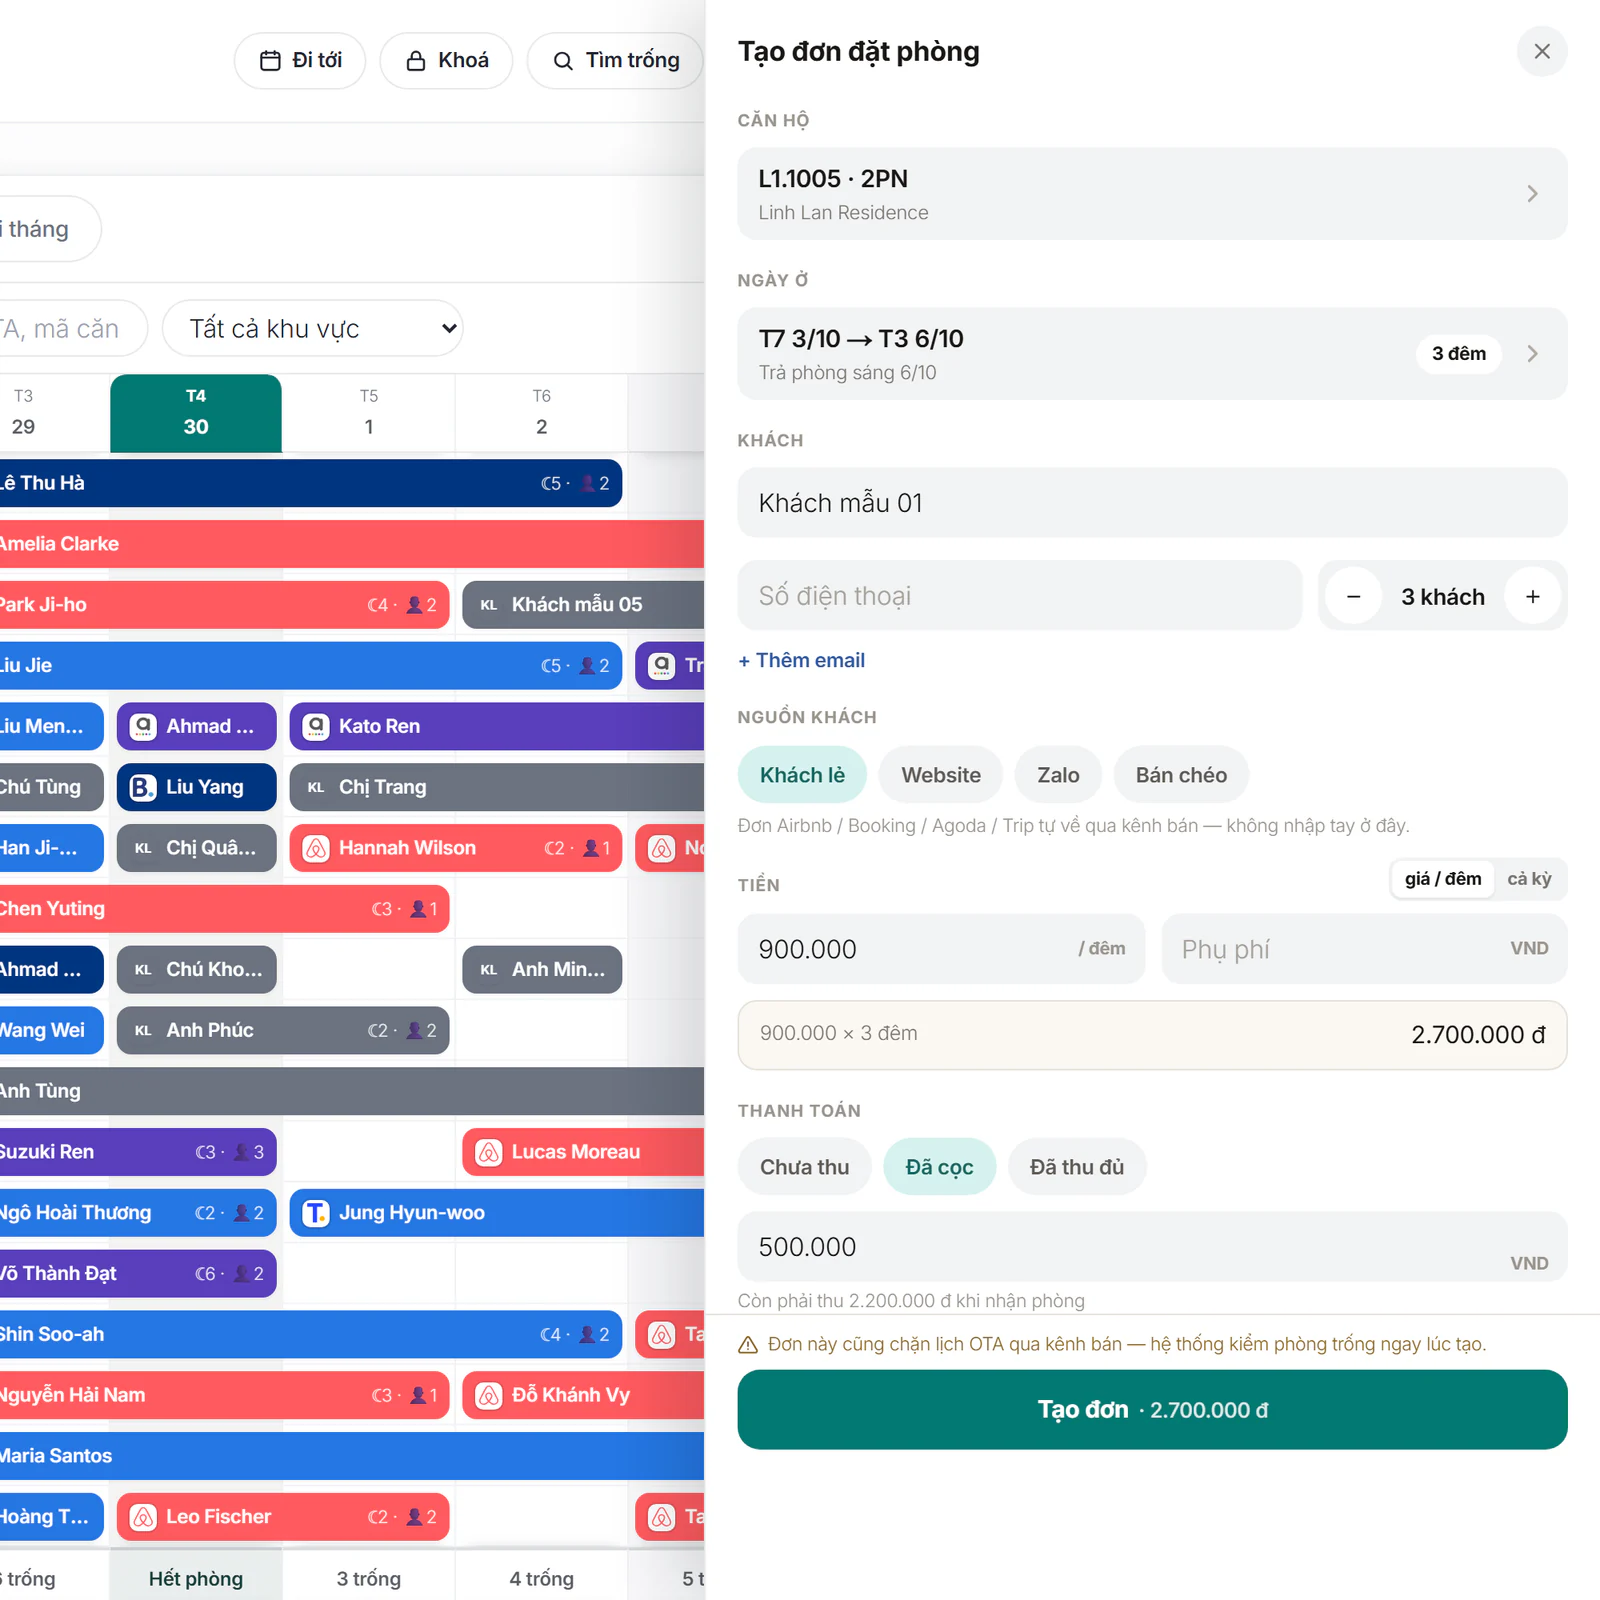Click the minus icon to reduce guests
Image resolution: width=1600 pixels, height=1600 pixels.
point(1353,597)
